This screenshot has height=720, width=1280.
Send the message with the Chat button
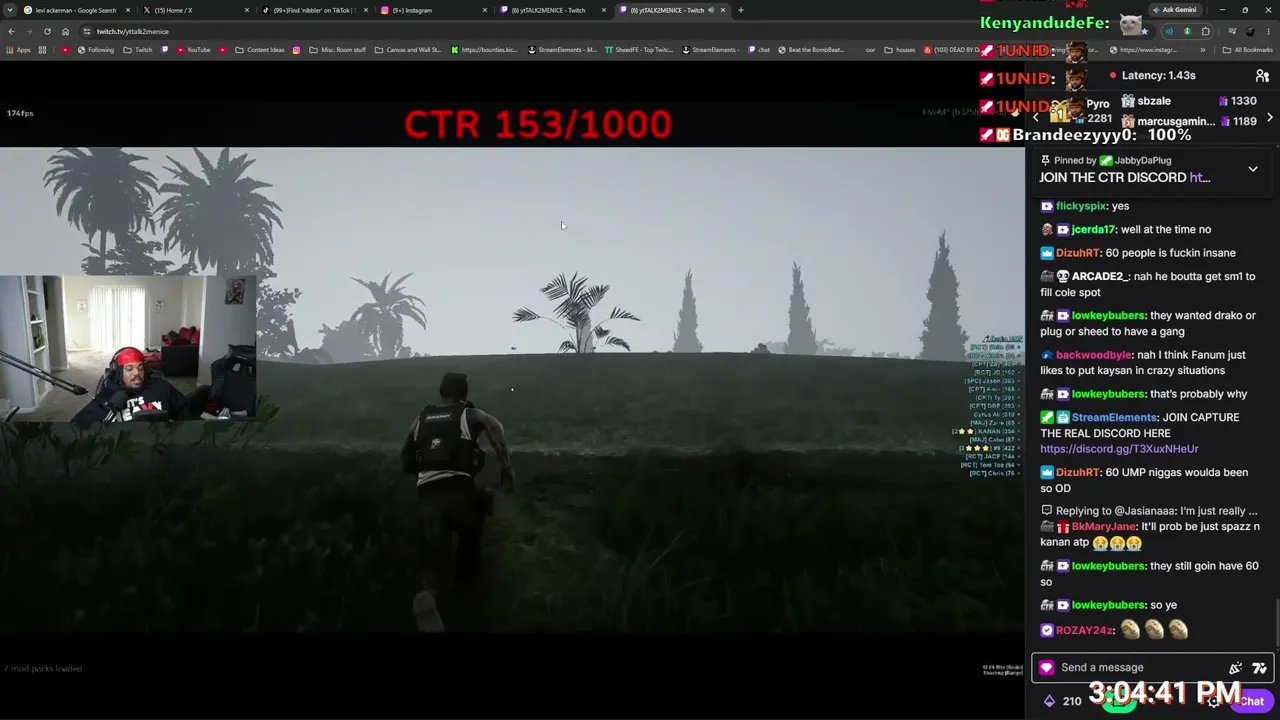pos(1251,701)
